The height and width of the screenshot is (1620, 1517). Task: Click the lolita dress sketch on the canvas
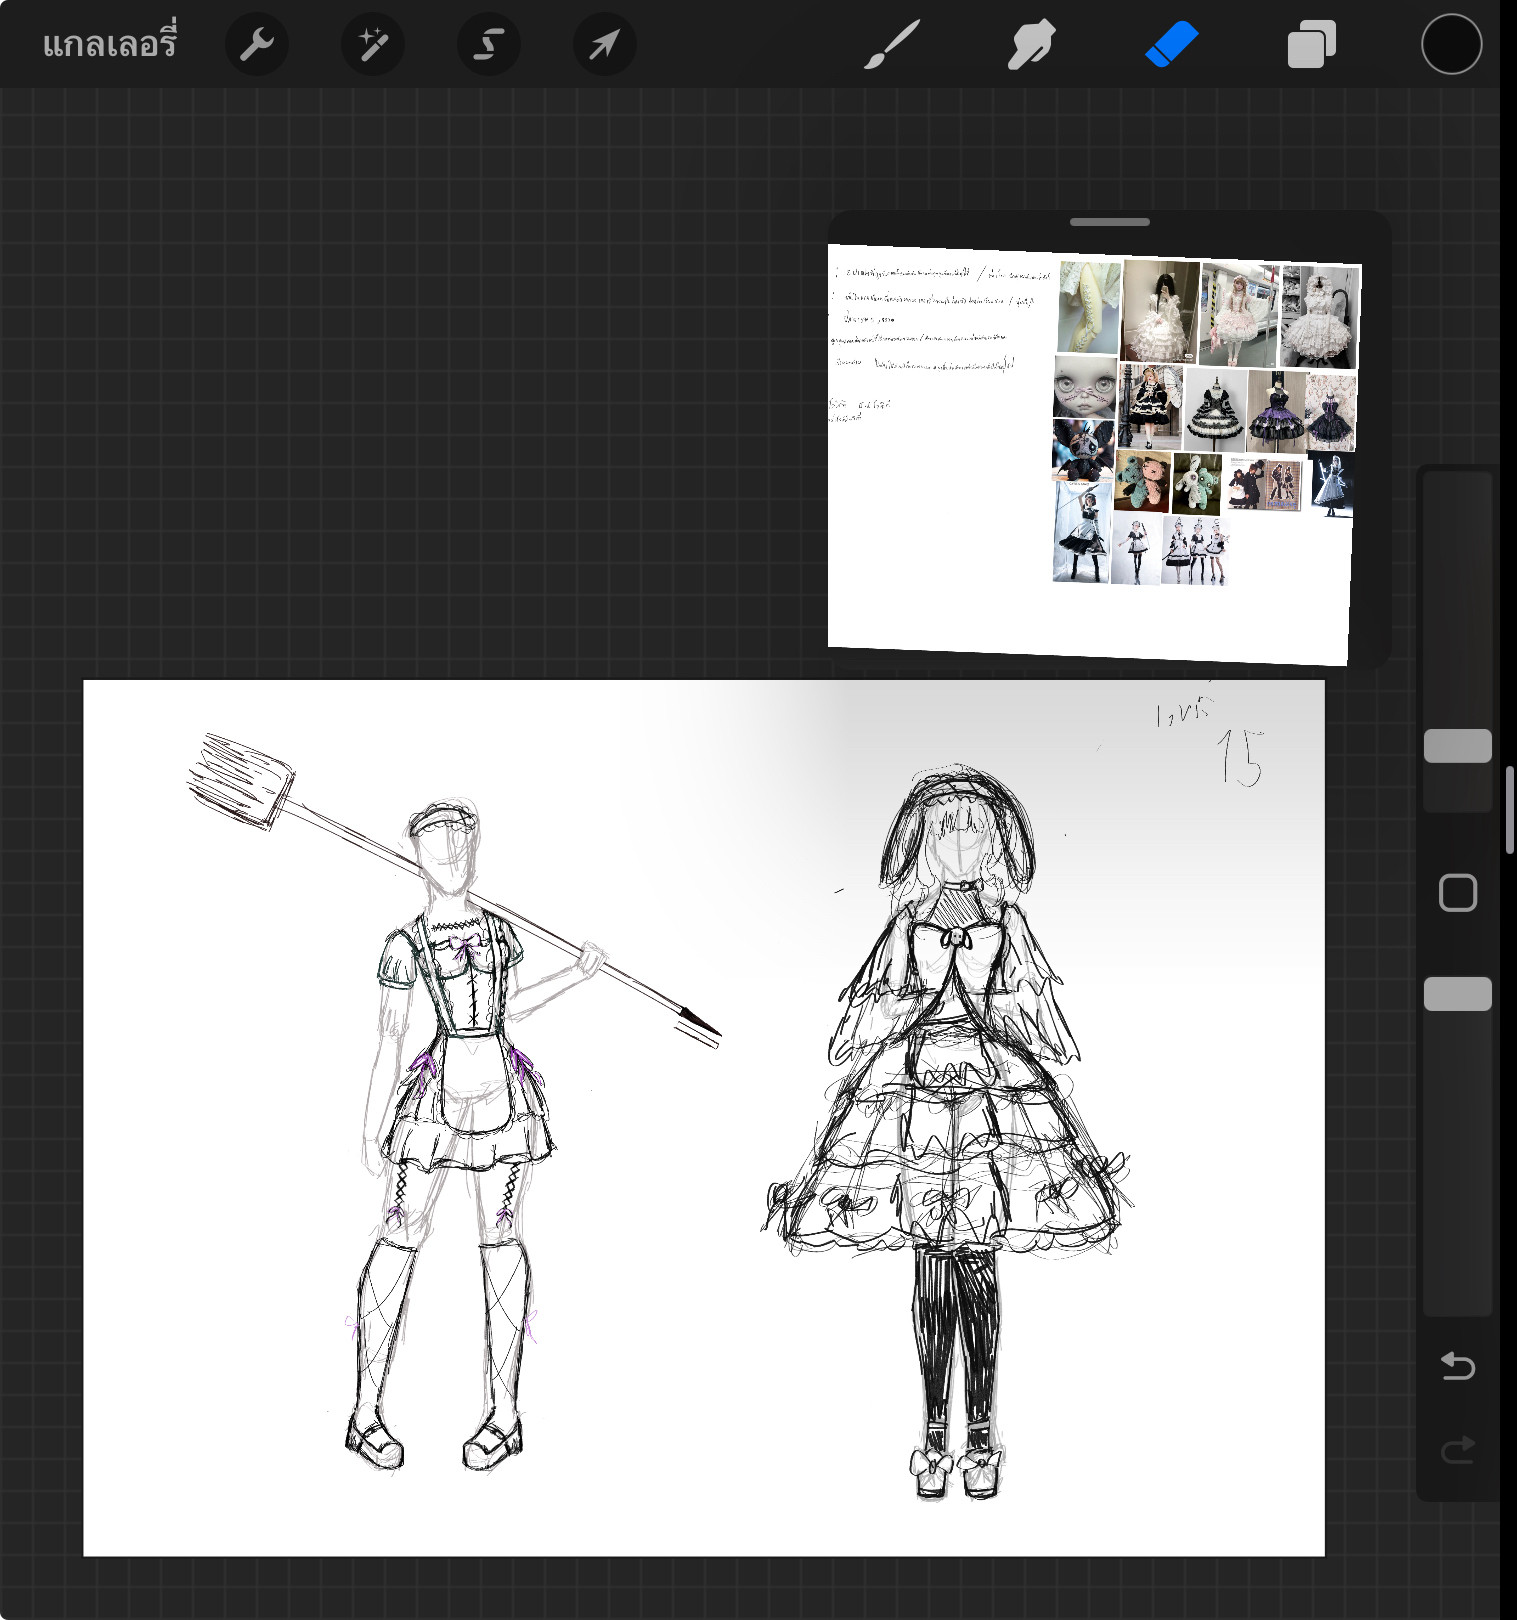pyautogui.click(x=948, y=1135)
